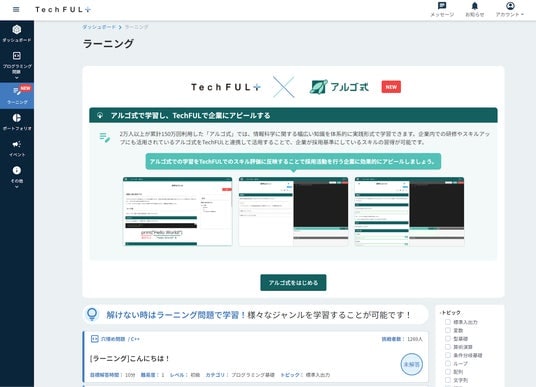Open the ポートフォリオ sidebar icon
536x387 pixels.
17,122
